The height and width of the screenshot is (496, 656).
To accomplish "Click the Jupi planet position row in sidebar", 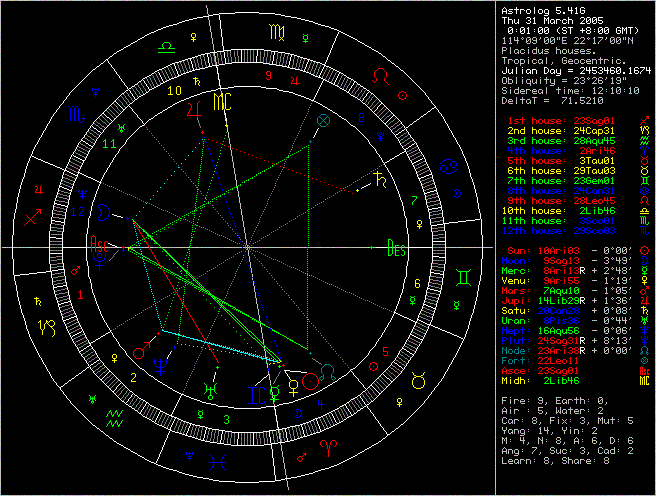I will [x=569, y=301].
